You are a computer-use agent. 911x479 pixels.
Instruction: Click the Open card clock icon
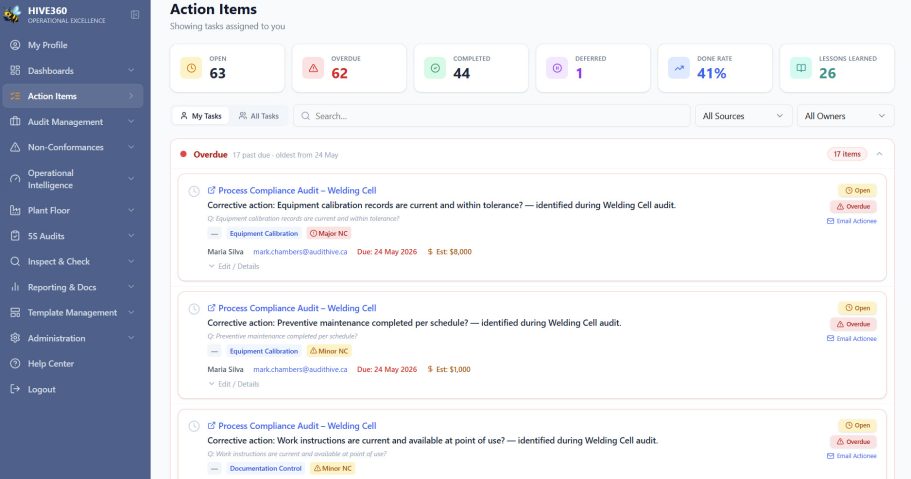(191, 68)
